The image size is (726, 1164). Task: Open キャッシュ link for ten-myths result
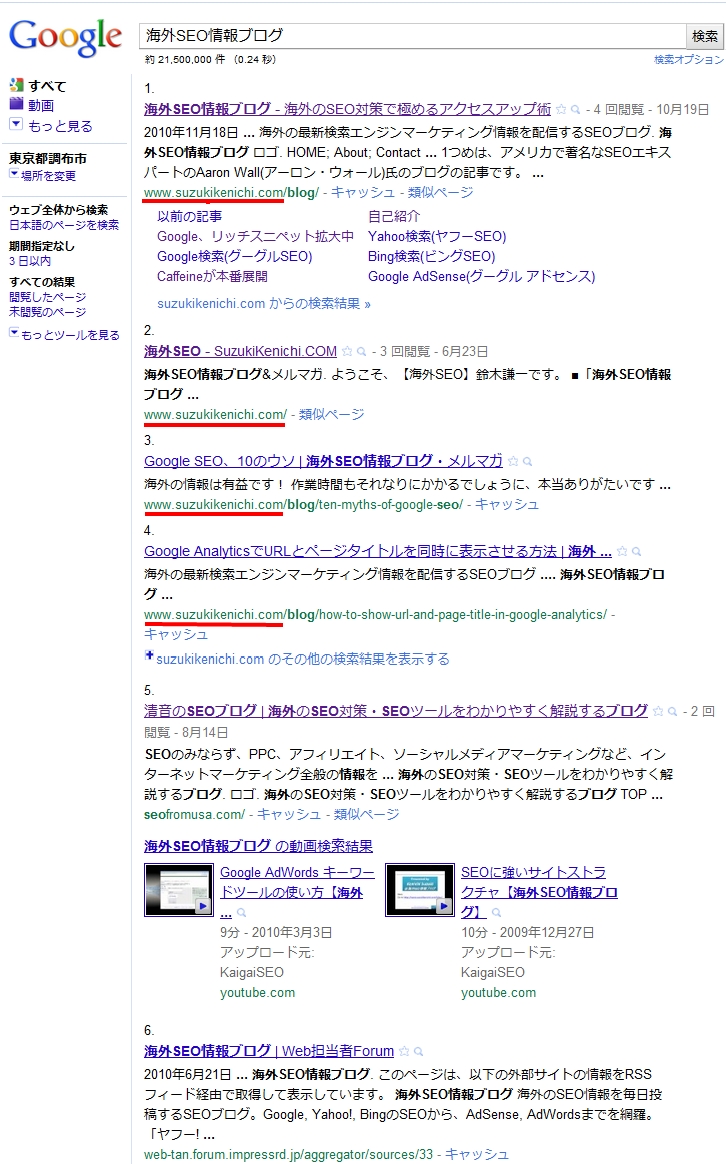(x=507, y=504)
